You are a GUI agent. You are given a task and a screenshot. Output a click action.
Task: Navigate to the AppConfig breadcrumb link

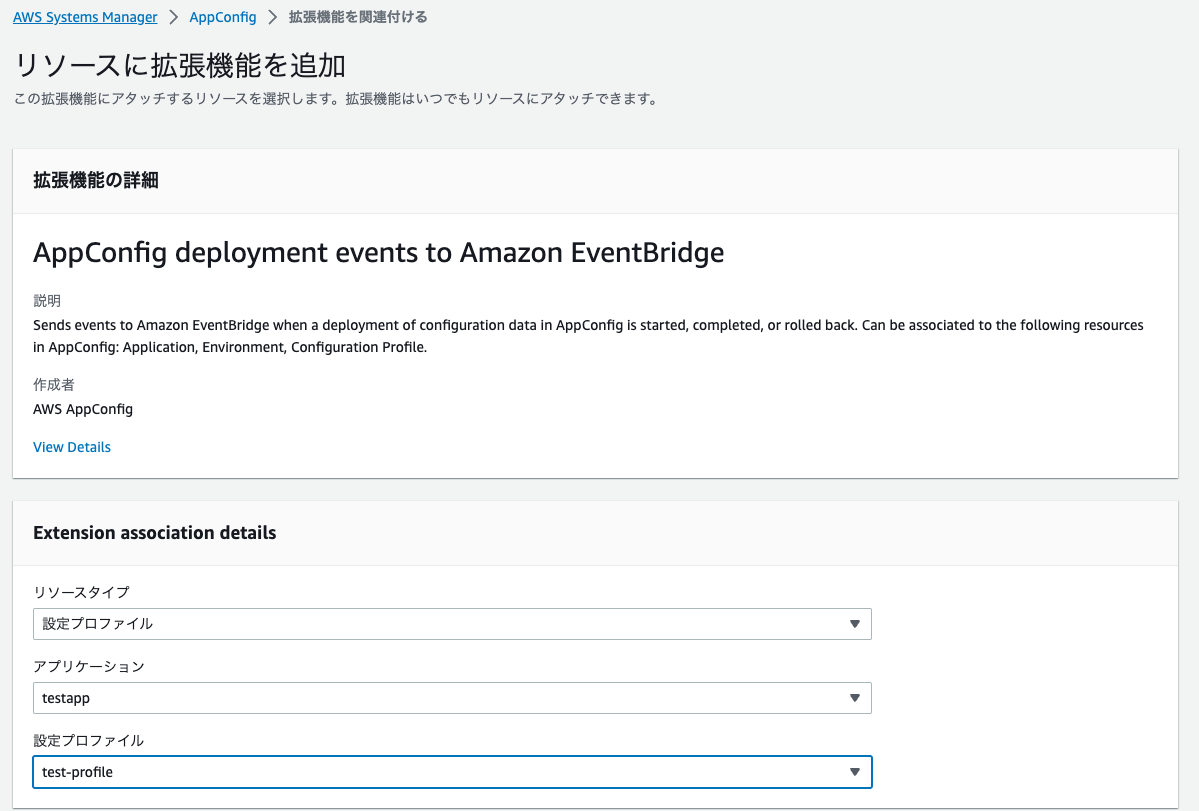223,18
